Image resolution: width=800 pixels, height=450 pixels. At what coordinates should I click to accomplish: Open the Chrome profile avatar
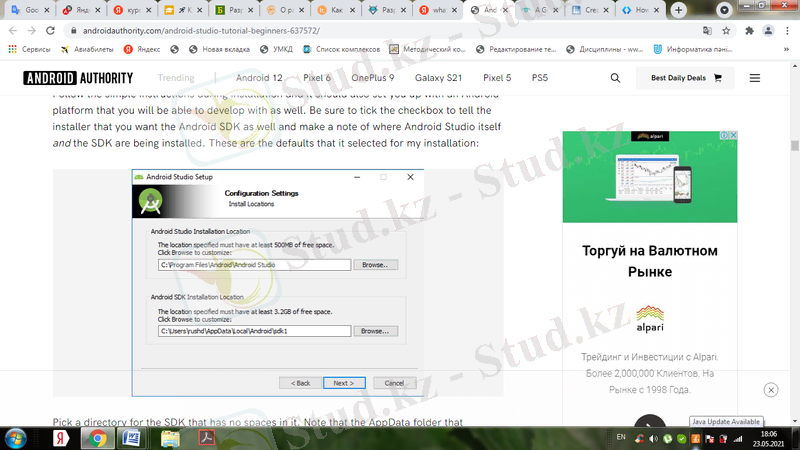768,31
